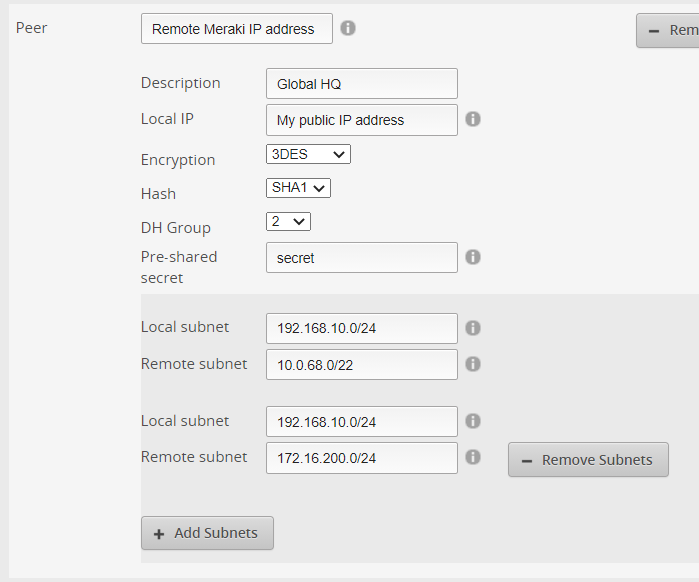The height and width of the screenshot is (582, 699).
Task: Edit the Remote subnet field with 172.16.200.0/24
Action: 361,458
